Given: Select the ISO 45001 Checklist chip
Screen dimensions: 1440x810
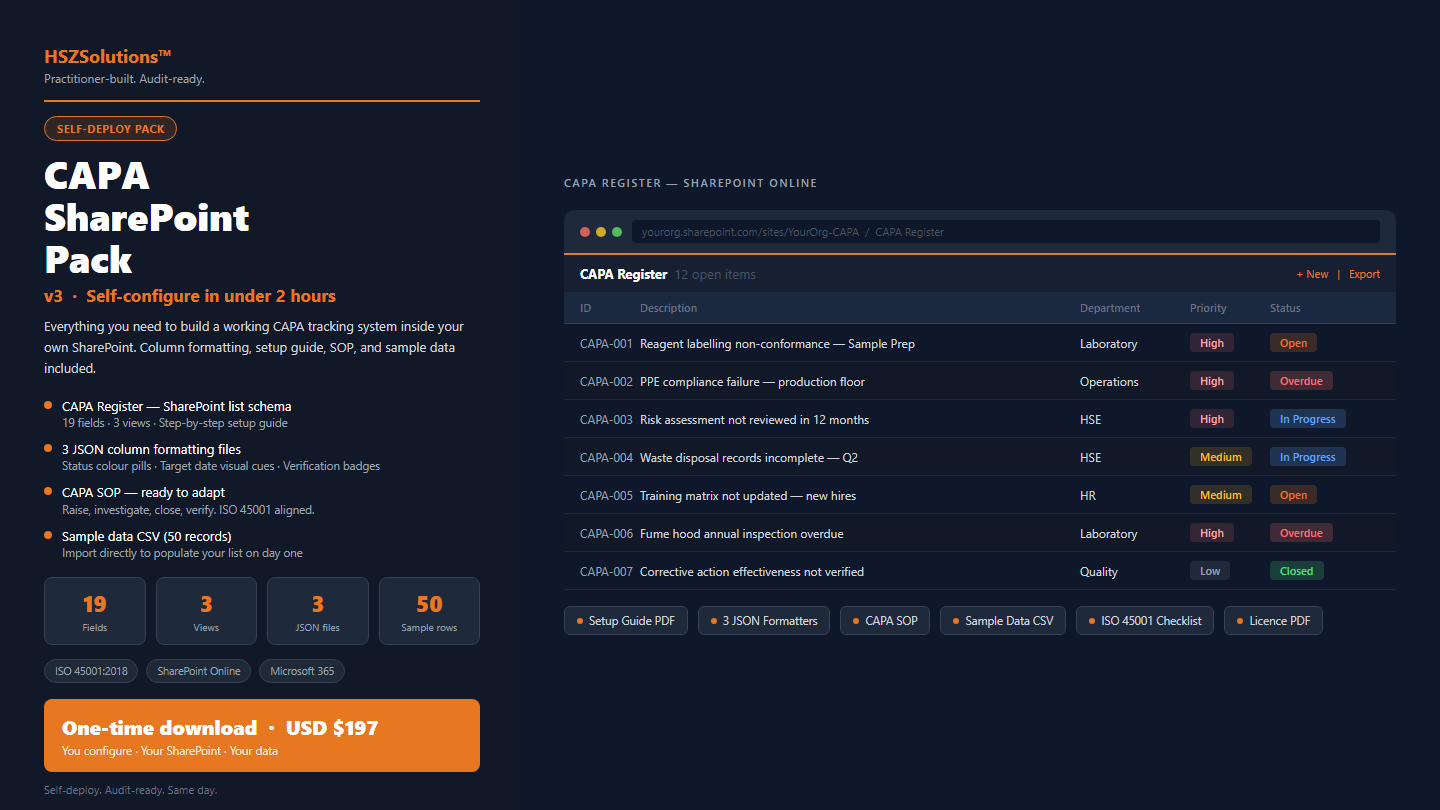Looking at the screenshot, I should point(1145,621).
